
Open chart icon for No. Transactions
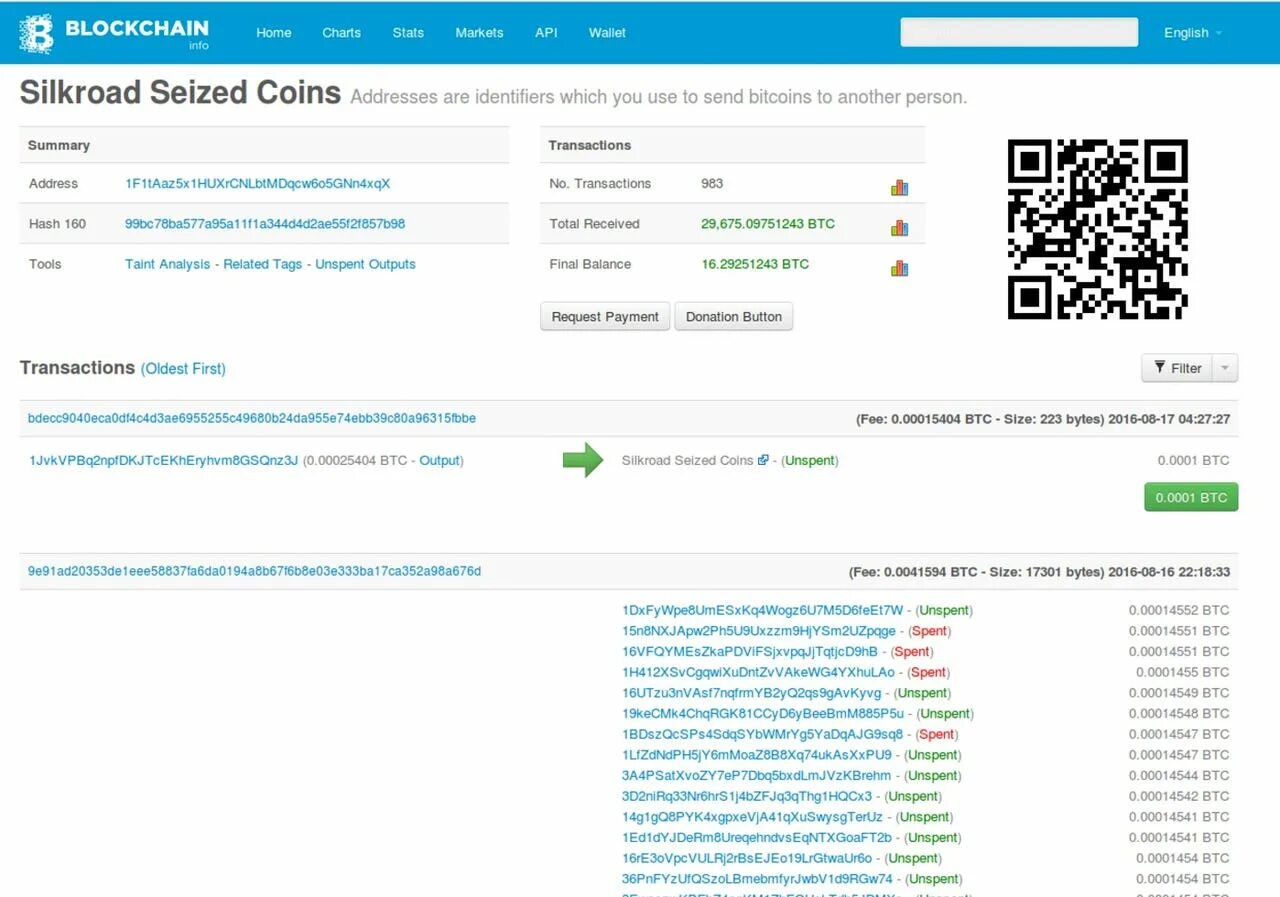[x=900, y=187]
